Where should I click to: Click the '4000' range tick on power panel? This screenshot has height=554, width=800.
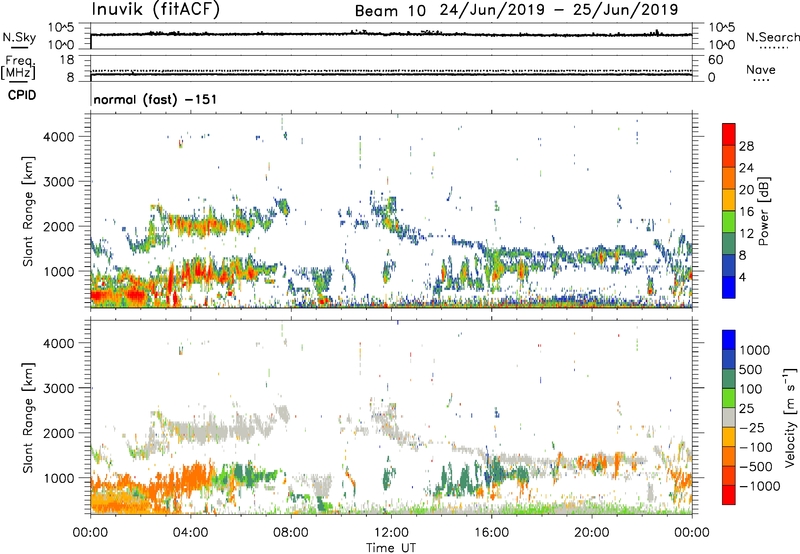point(59,137)
